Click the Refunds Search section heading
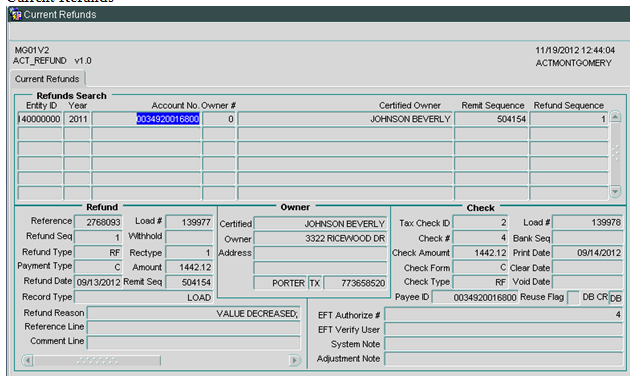This screenshot has height=380, width=634. [72, 96]
